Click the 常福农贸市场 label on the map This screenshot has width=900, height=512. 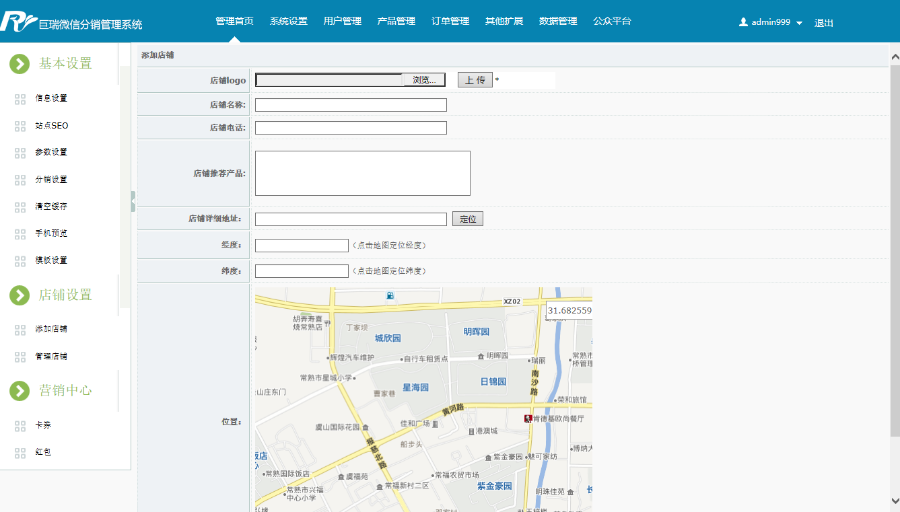coord(457,475)
